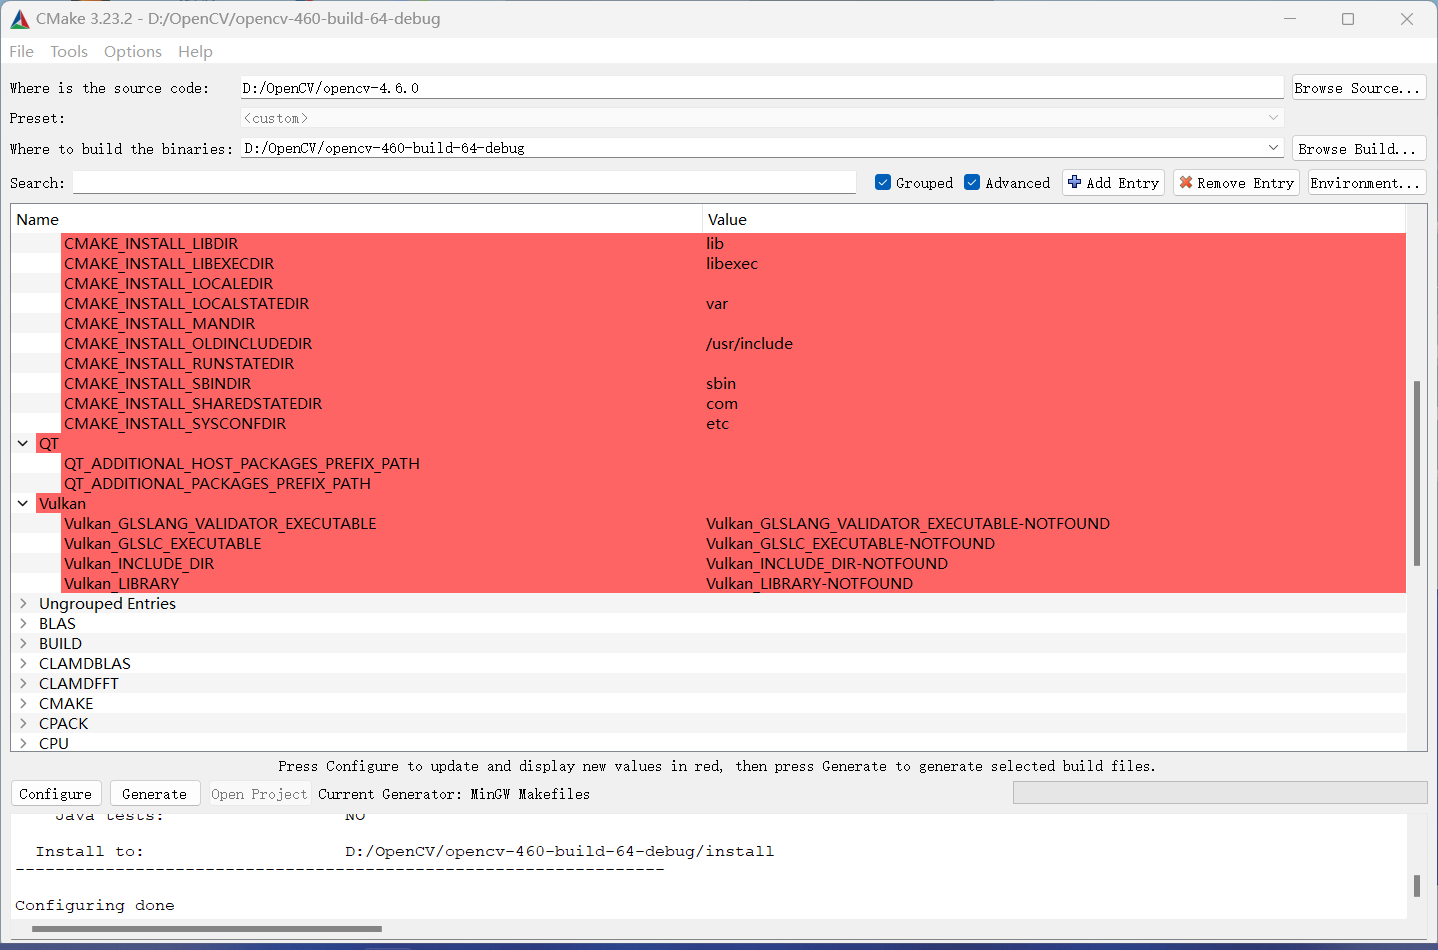
Task: Collapse the Vulkan variable group
Action: coord(22,503)
